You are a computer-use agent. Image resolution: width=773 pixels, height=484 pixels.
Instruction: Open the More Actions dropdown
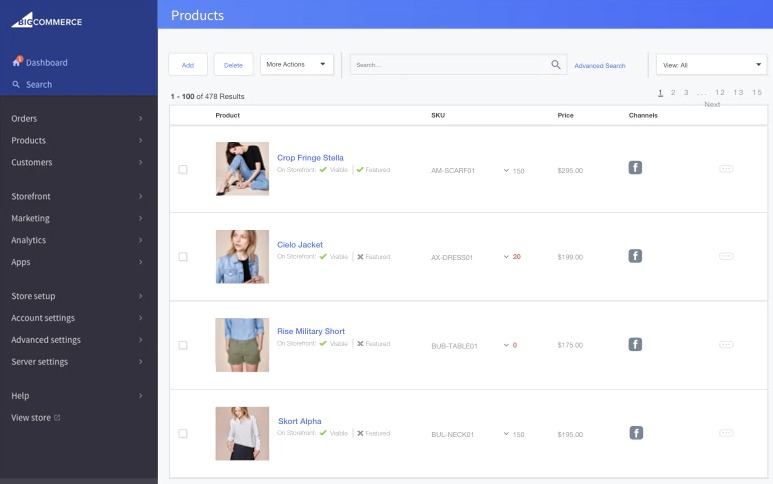pyautogui.click(x=297, y=64)
